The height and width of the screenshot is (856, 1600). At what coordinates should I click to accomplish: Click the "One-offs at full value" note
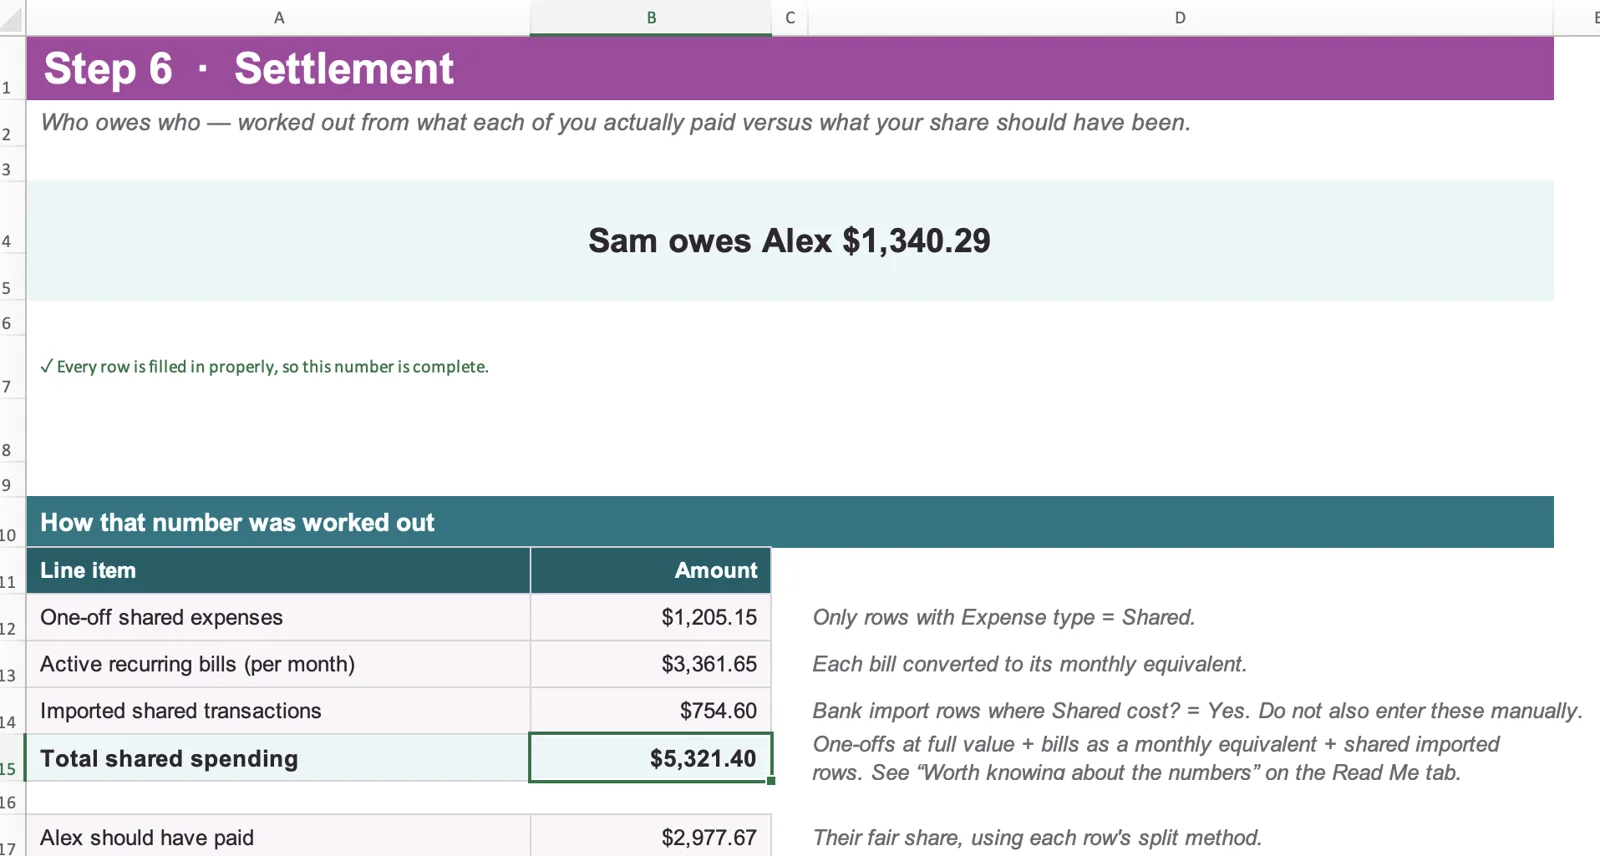tap(1156, 759)
